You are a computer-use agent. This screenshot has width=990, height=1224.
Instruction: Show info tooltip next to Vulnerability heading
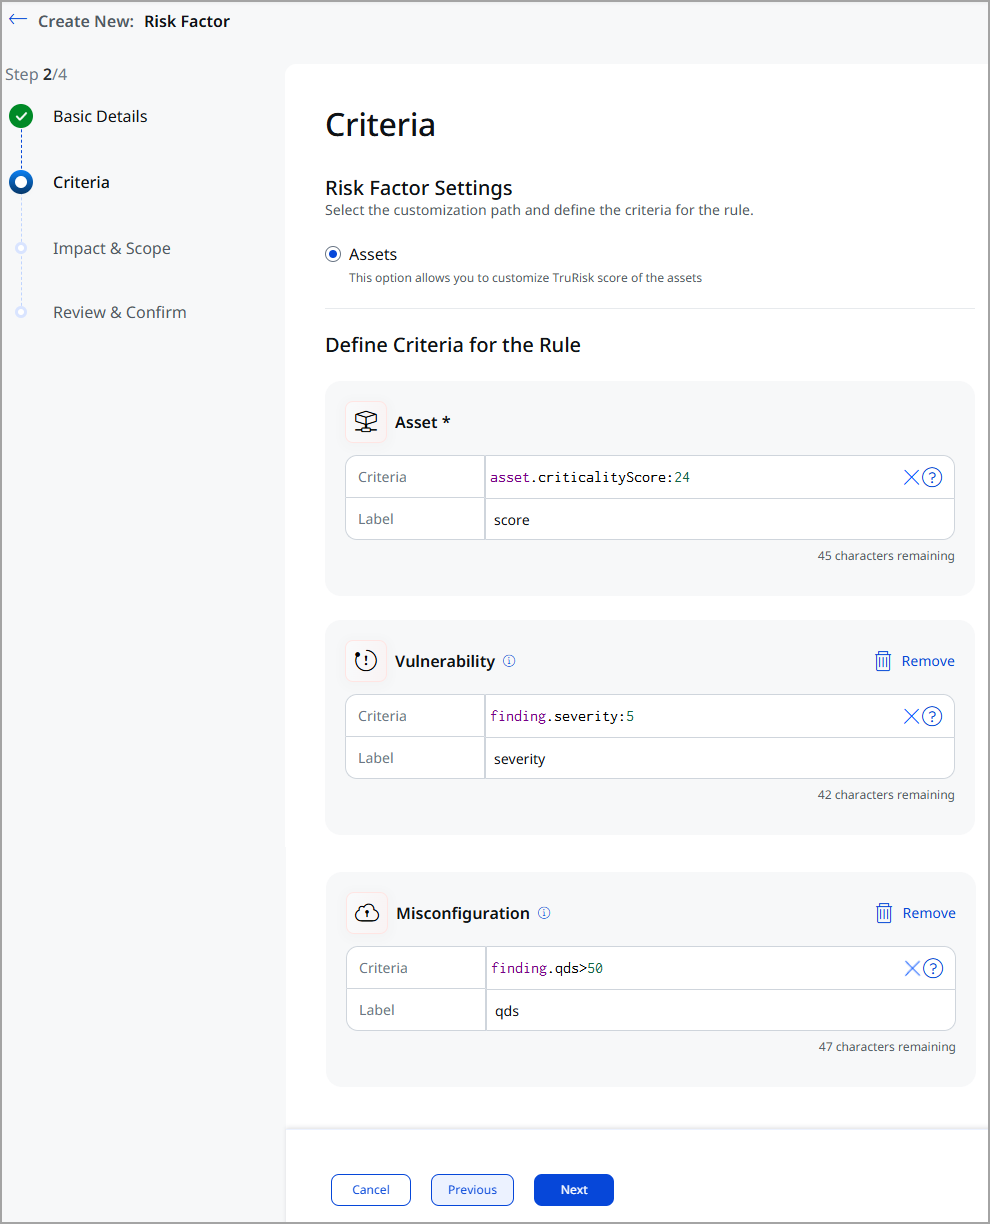509,661
